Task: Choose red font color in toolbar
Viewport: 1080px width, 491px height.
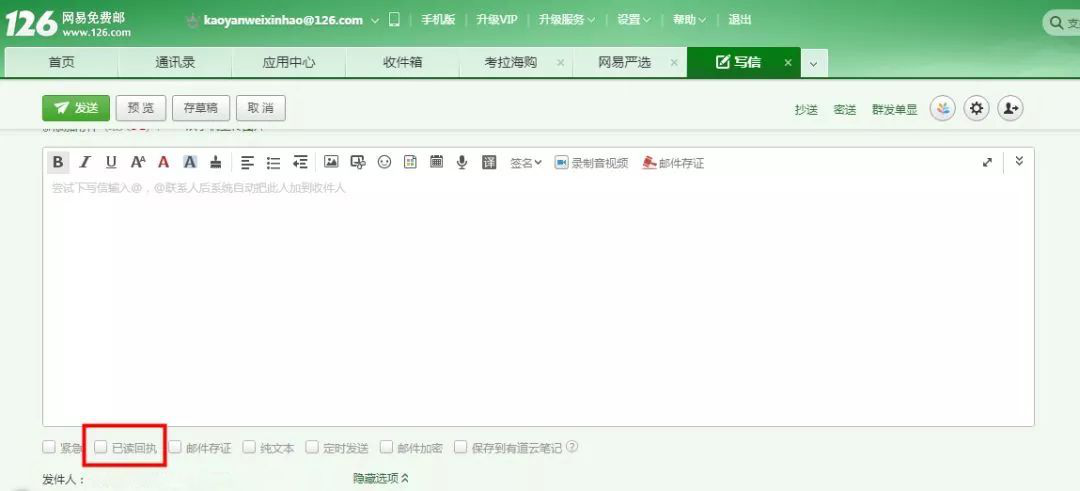Action: (x=163, y=162)
